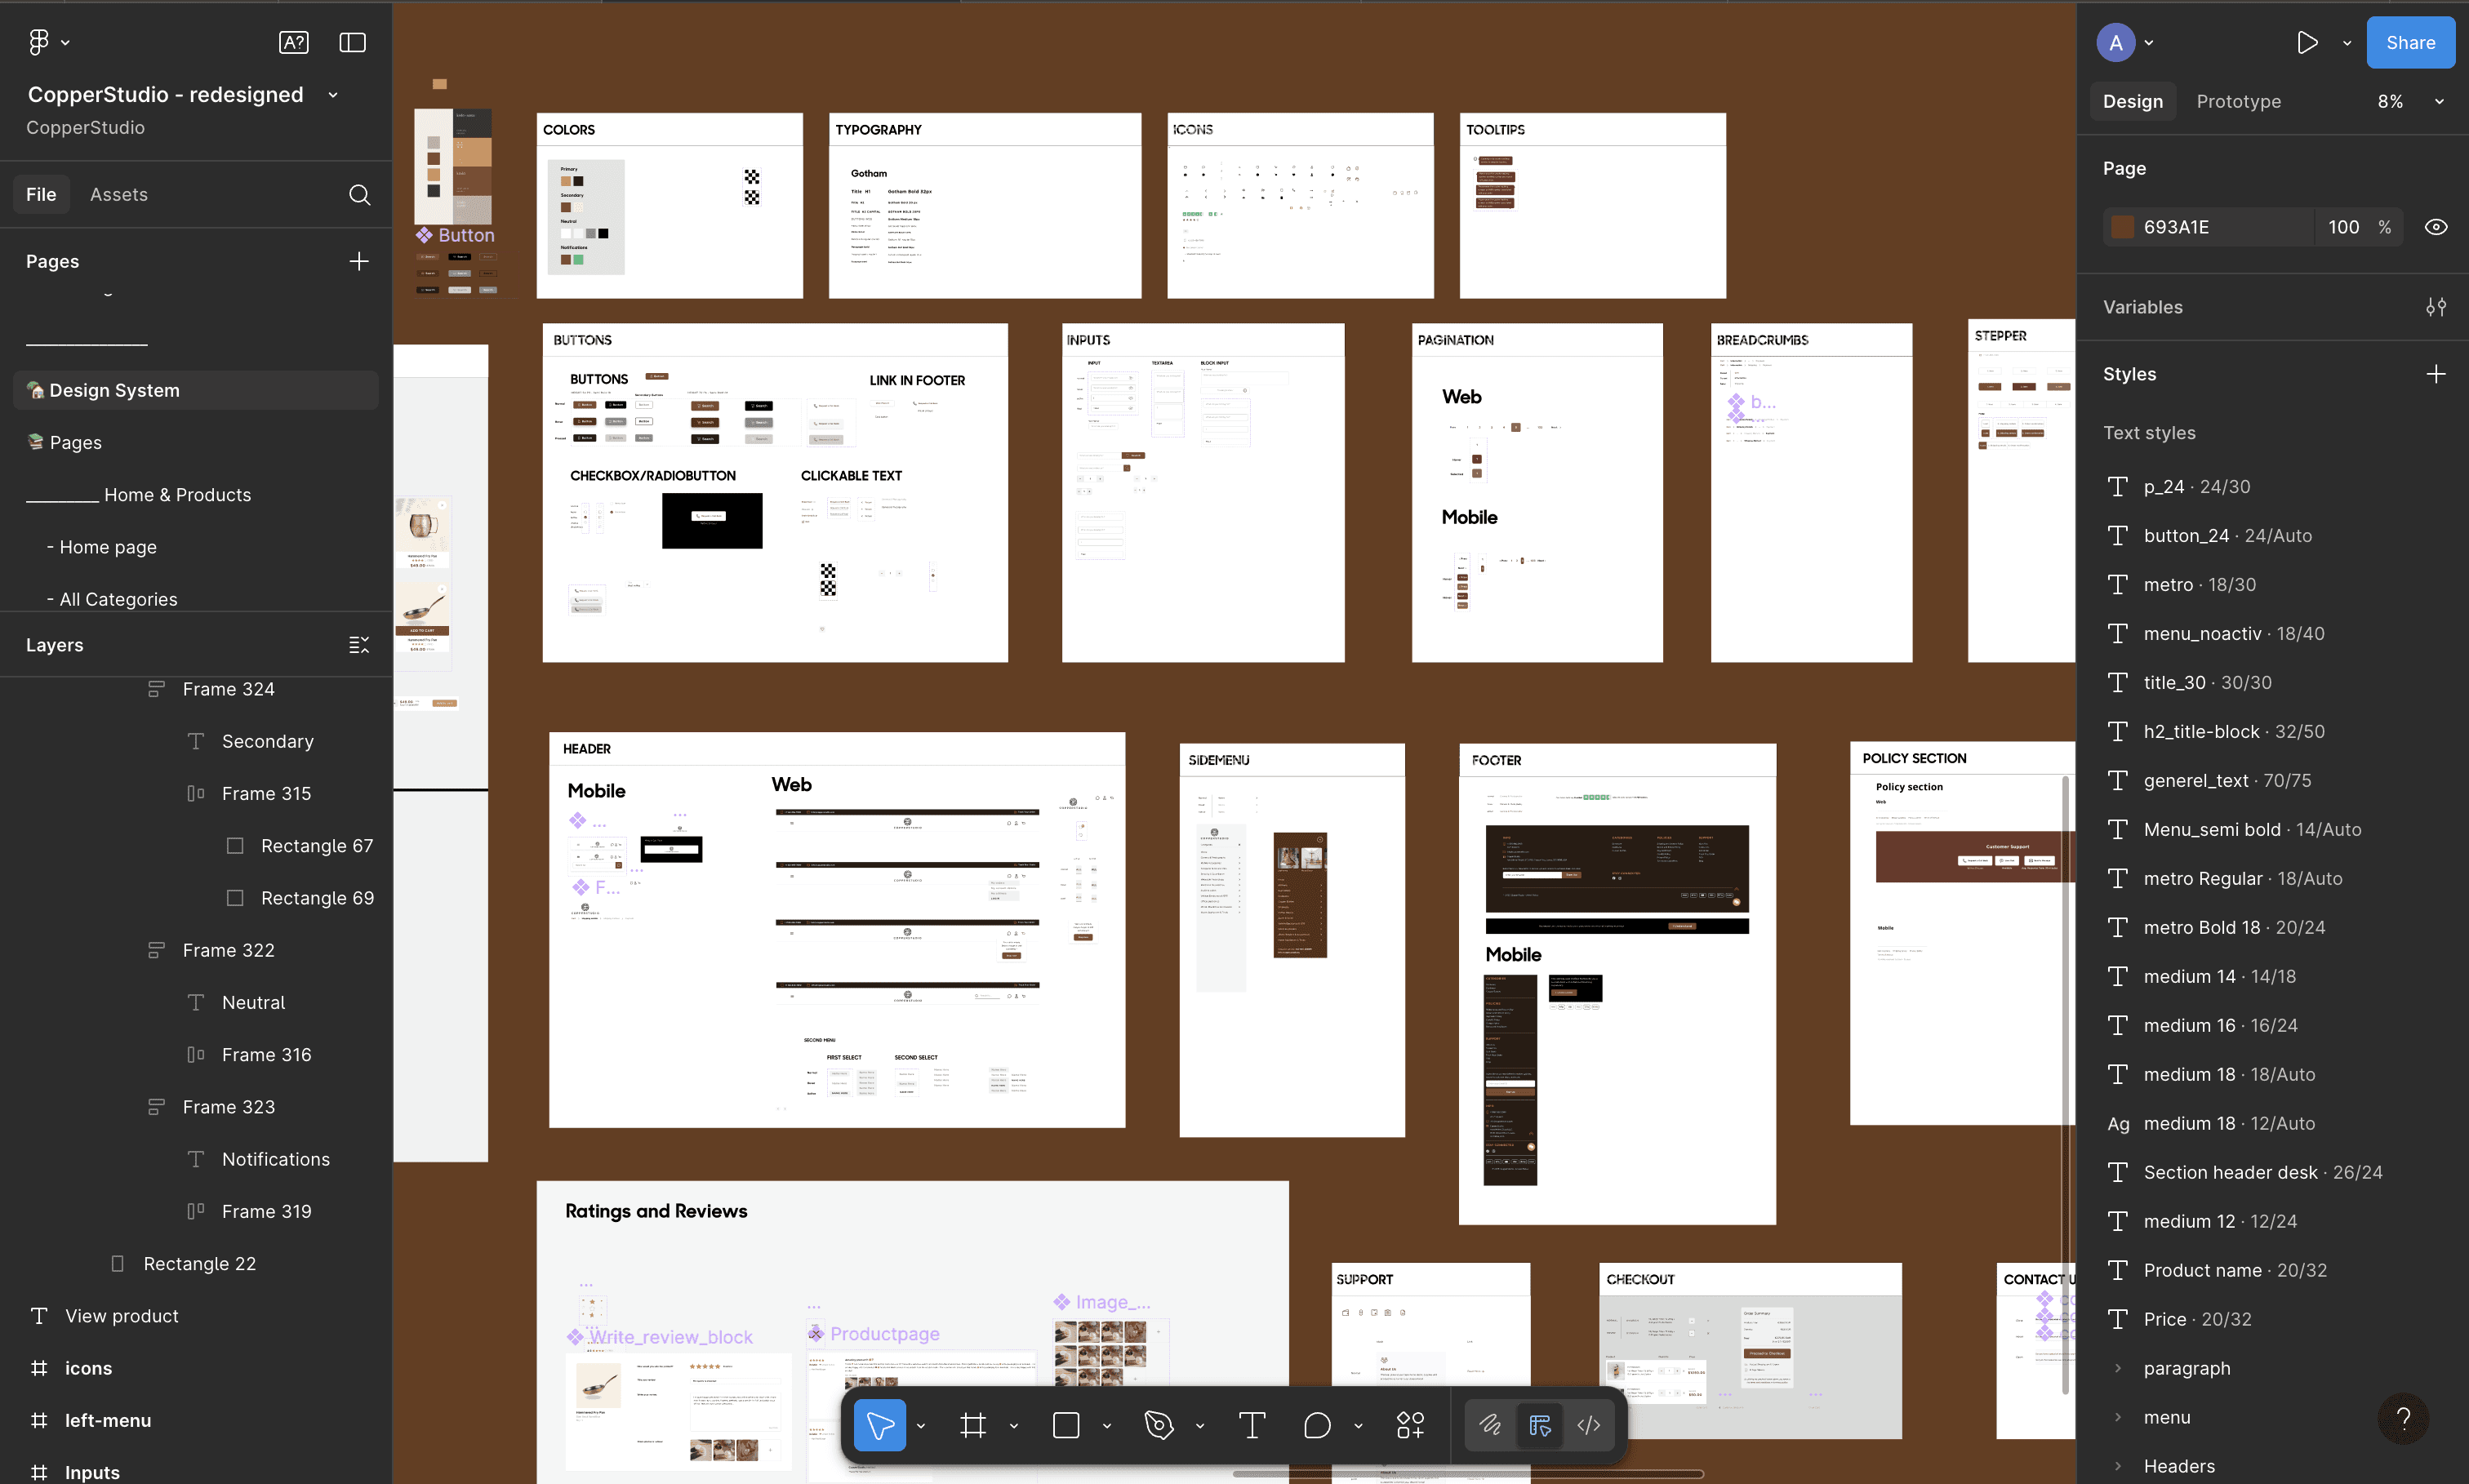Toggle the sidebar panel layout icon

click(352, 42)
